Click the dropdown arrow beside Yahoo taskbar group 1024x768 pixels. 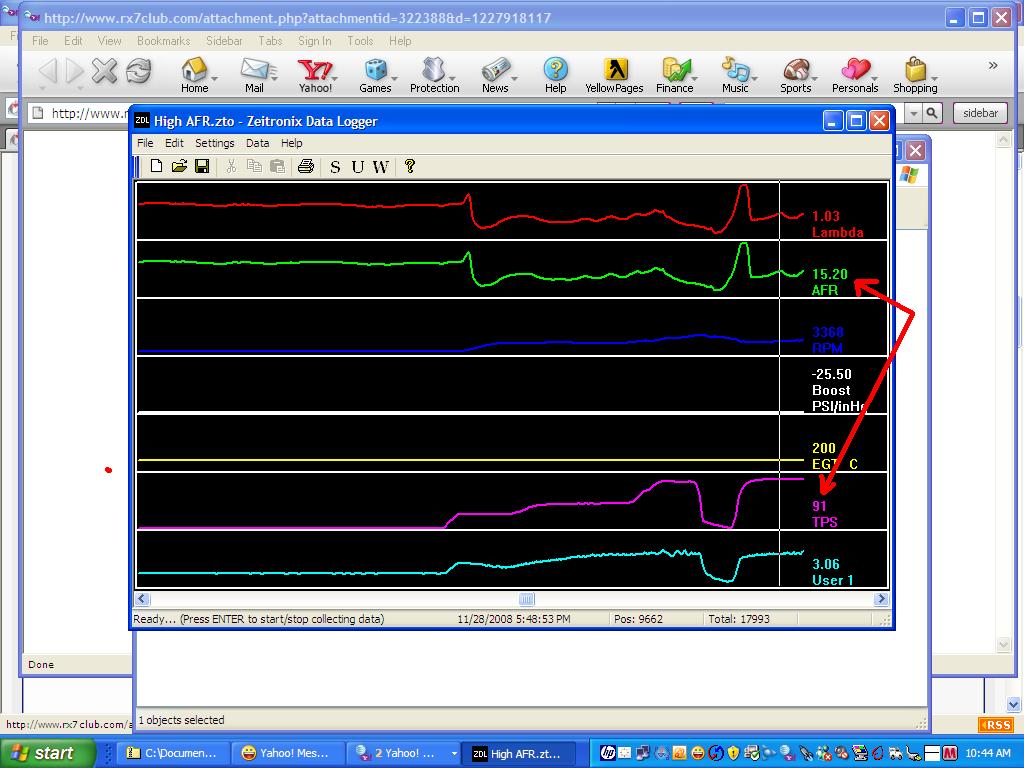454,753
